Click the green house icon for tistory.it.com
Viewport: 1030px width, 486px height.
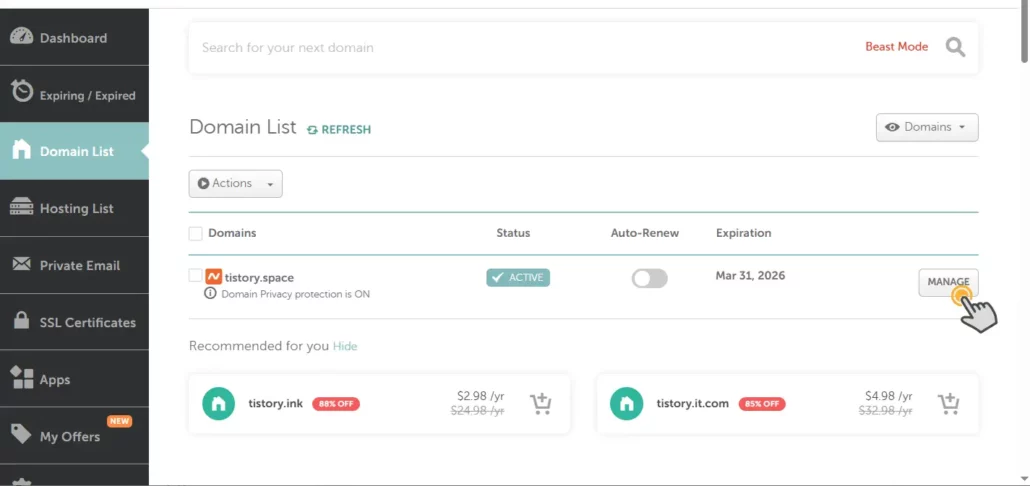pos(627,404)
